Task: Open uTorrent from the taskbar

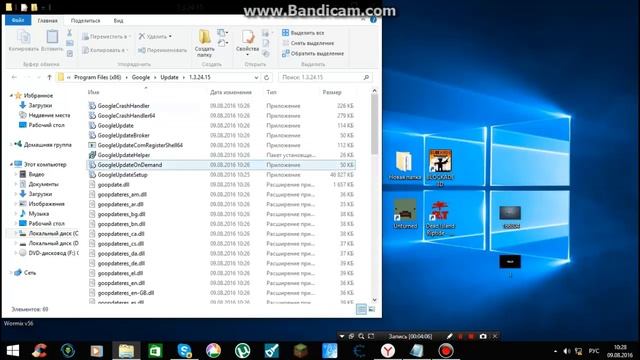Action: coord(242,351)
